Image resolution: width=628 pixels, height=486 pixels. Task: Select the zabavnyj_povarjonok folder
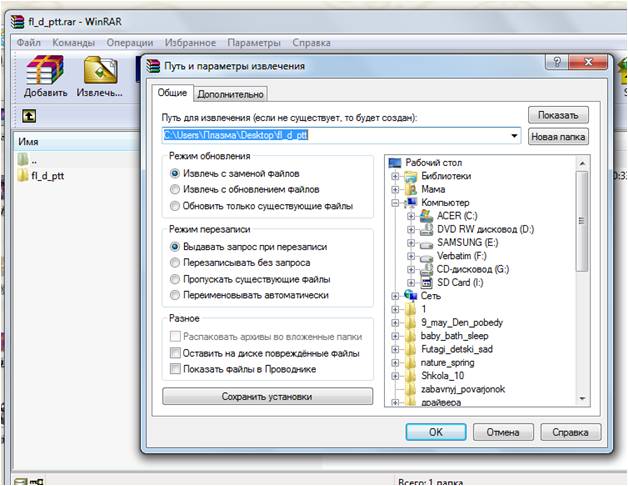click(x=463, y=389)
